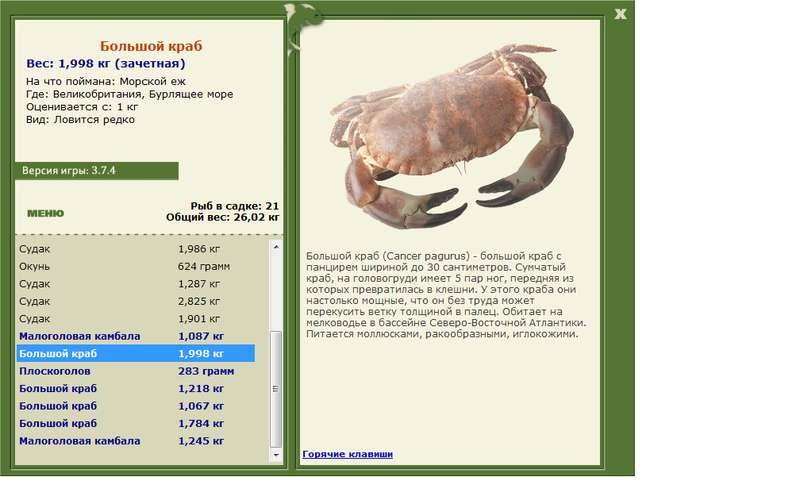Click the scroll down arrow in fish list
This screenshot has height=500, width=800.
coord(276,455)
